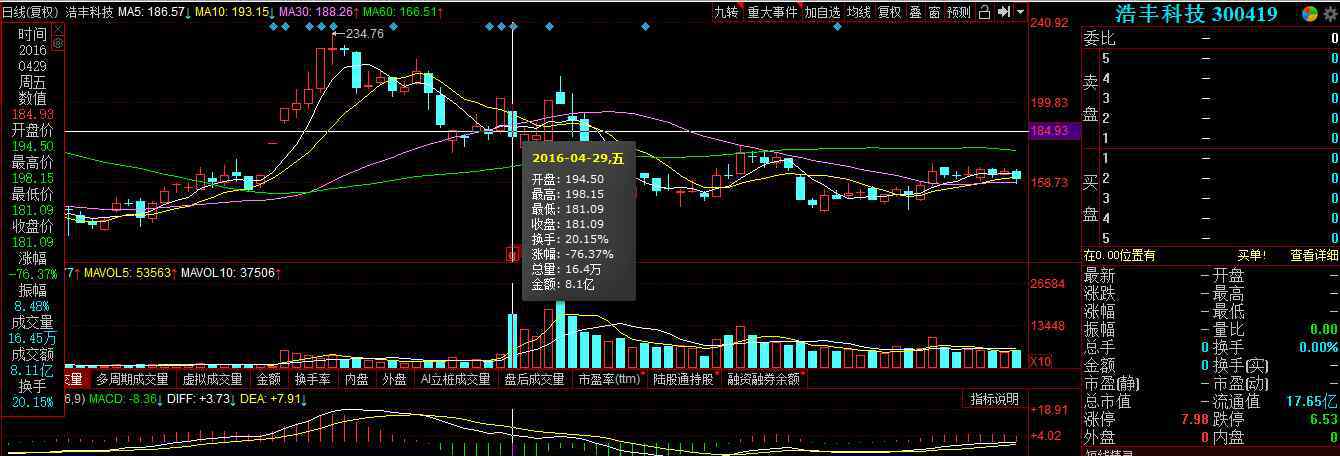The width and height of the screenshot is (1340, 456).
Task: Select the 虚拟成交量 tab
Action: [212, 380]
